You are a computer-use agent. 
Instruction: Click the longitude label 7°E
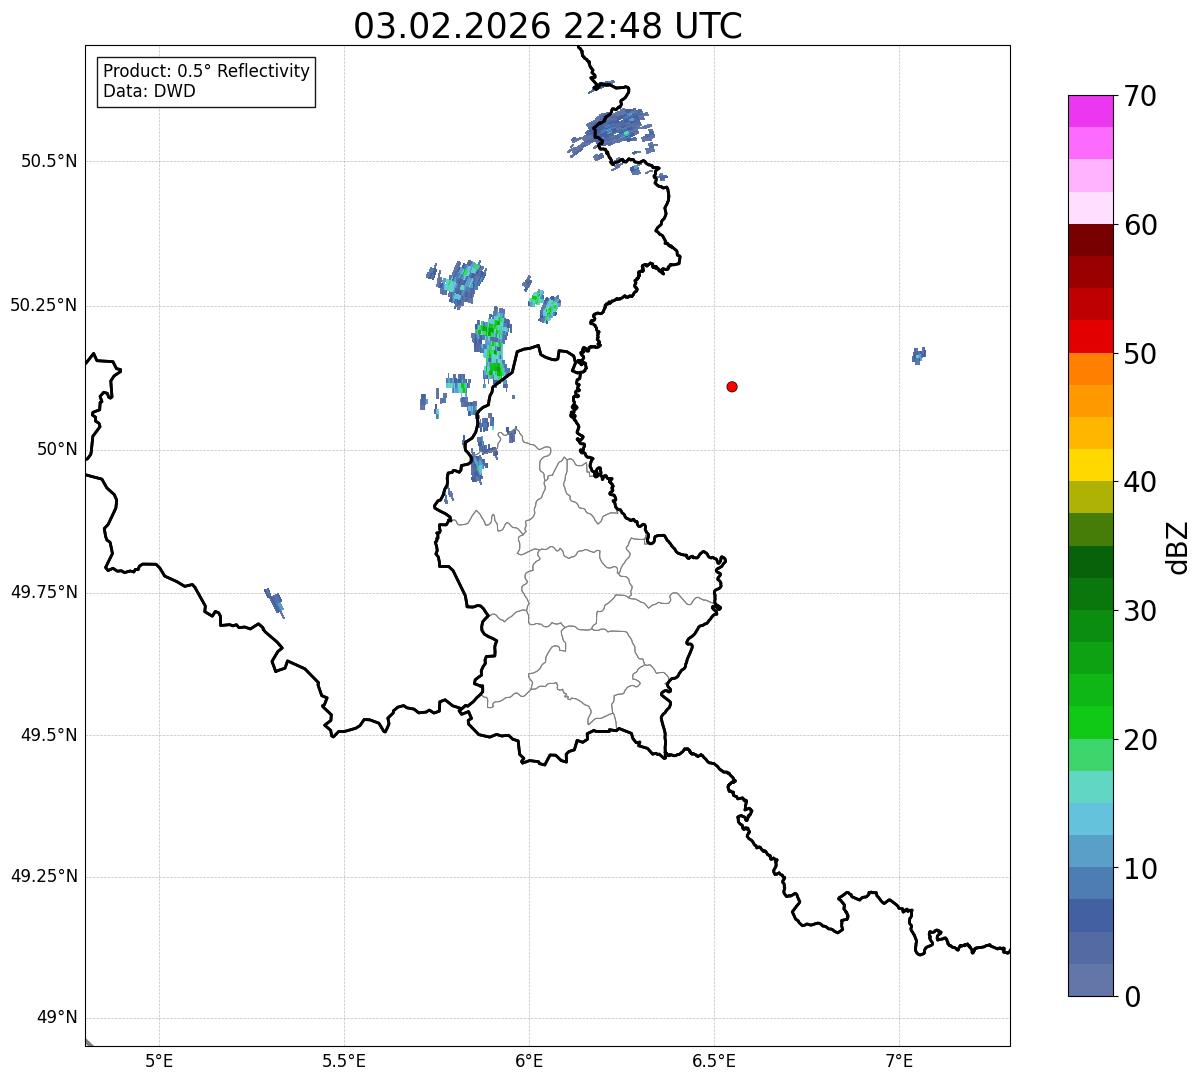pos(899,1060)
